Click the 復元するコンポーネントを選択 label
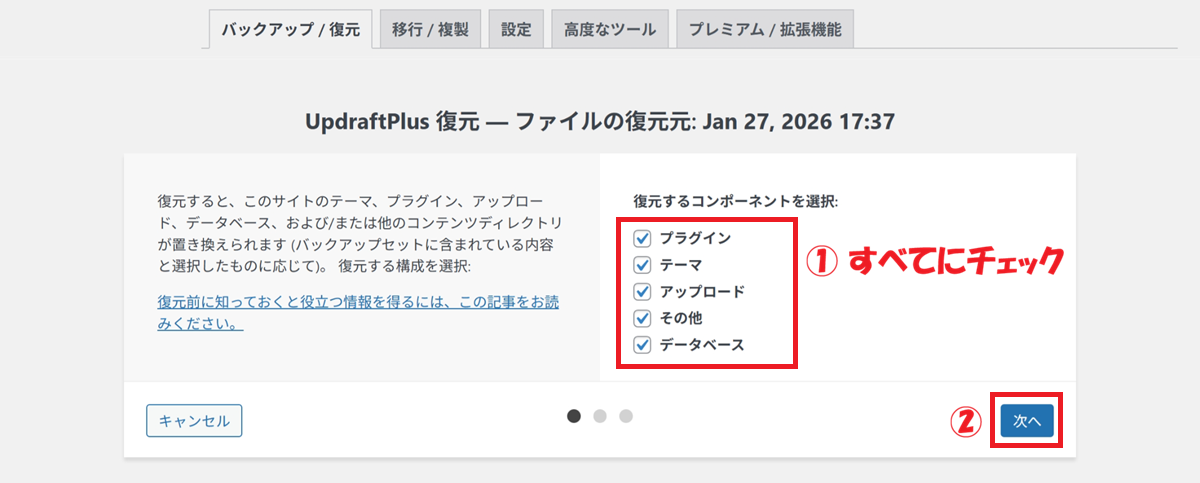The width and height of the screenshot is (1200, 483). click(x=735, y=201)
